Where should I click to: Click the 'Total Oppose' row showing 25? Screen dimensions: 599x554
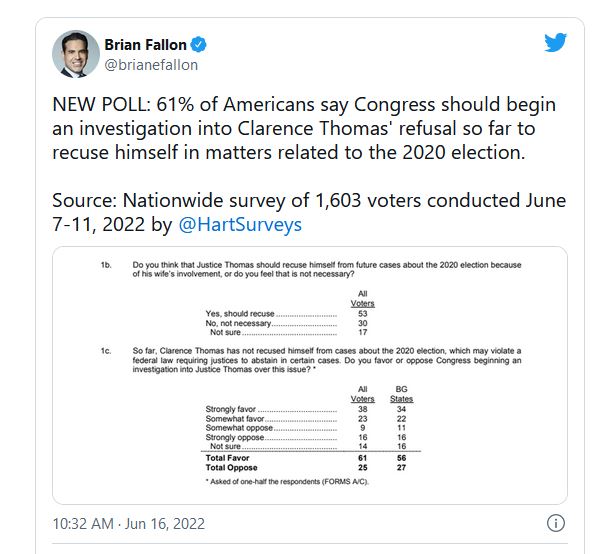pos(306,467)
